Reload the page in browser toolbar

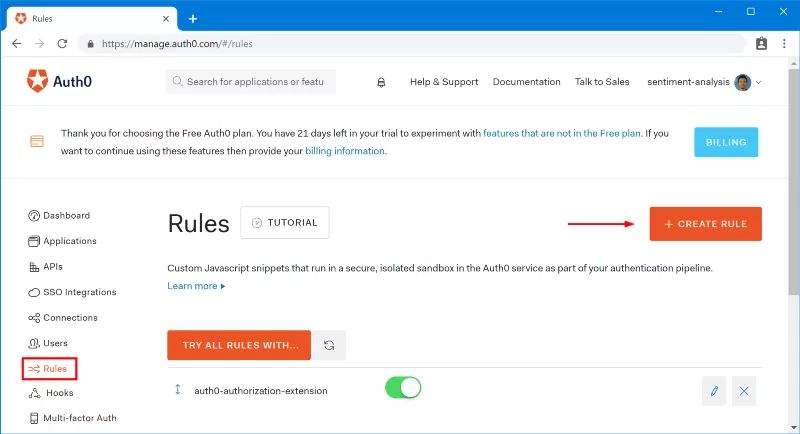point(62,44)
